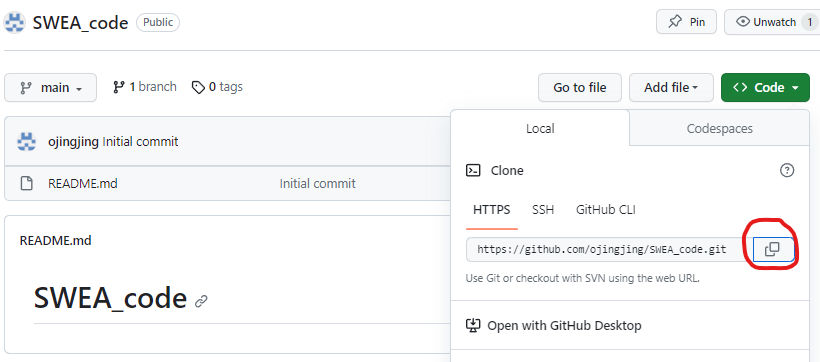The height and width of the screenshot is (362, 820).
Task: Select the GitHub CLI clone option
Action: tap(606, 210)
